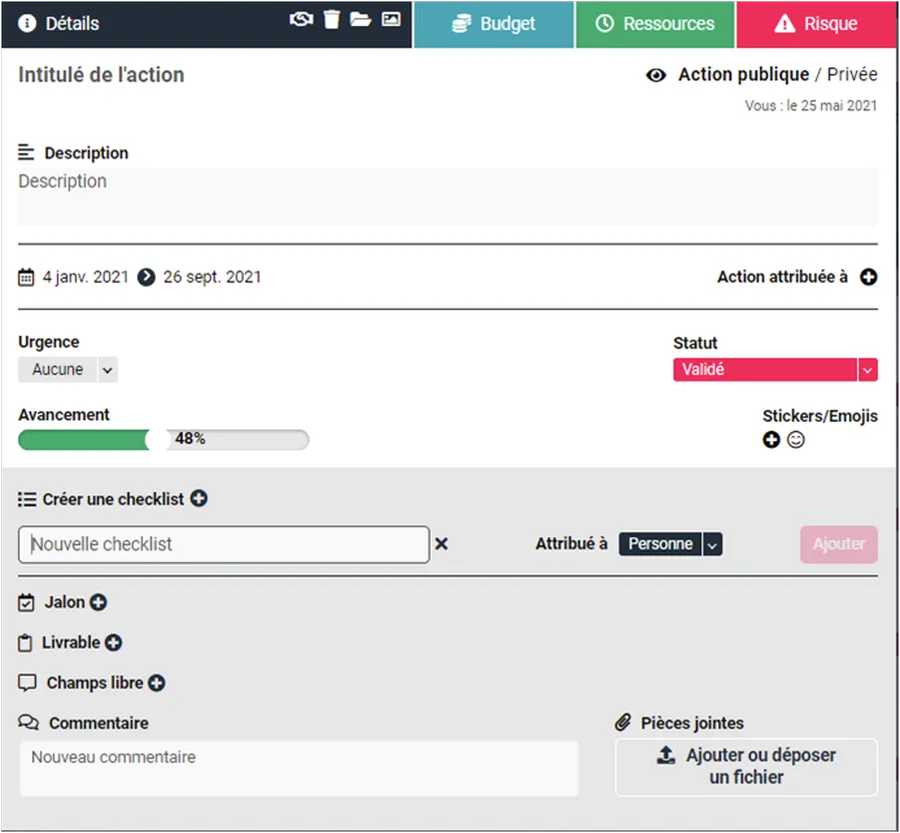
Task: Click the image icon in header
Action: click(391, 20)
